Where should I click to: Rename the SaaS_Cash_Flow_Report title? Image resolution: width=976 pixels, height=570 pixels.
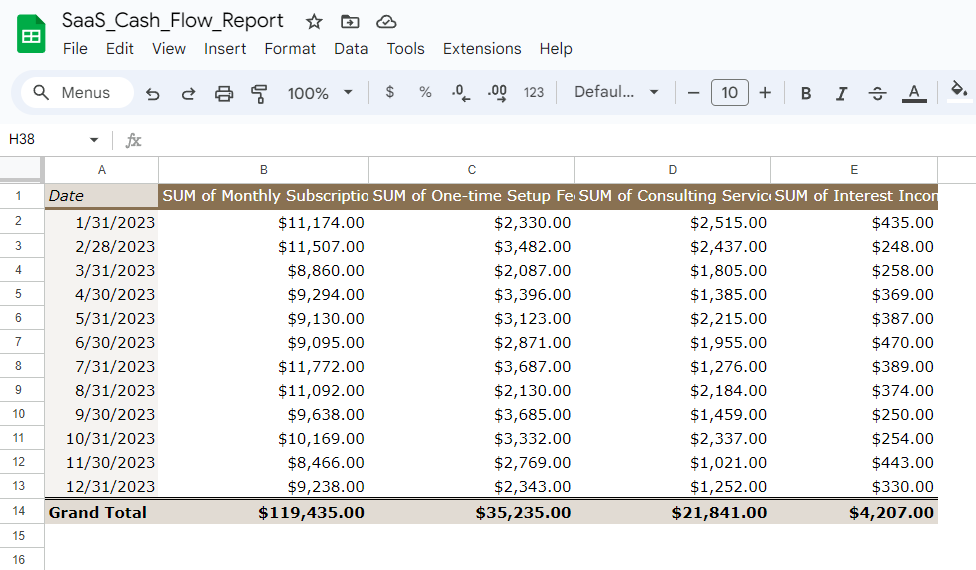pos(172,21)
